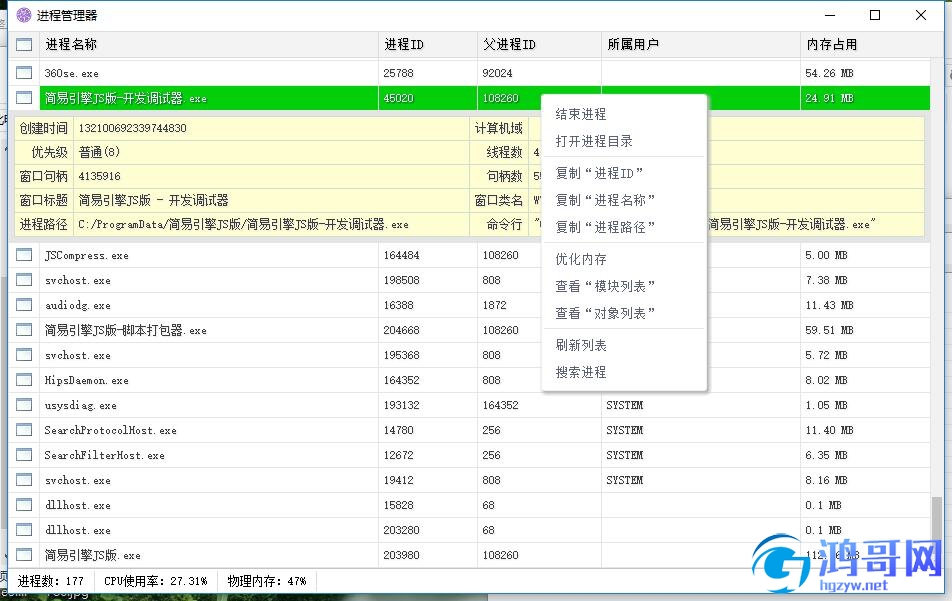Select the usysdiag.exe process name
The height and width of the screenshot is (601, 952).
[81, 405]
